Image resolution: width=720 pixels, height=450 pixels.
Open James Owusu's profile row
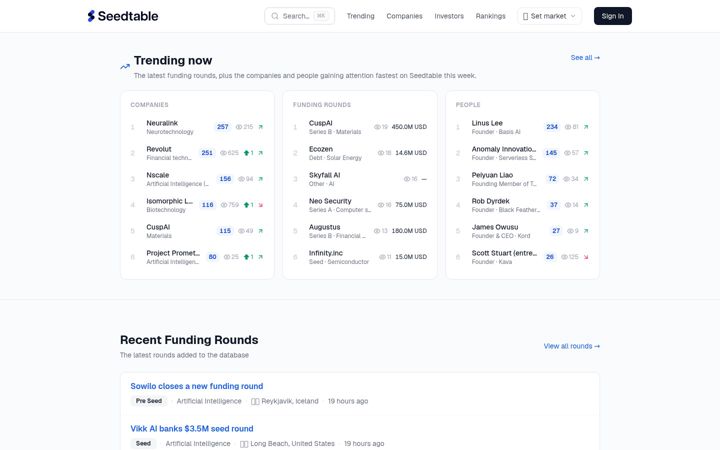[523, 231]
